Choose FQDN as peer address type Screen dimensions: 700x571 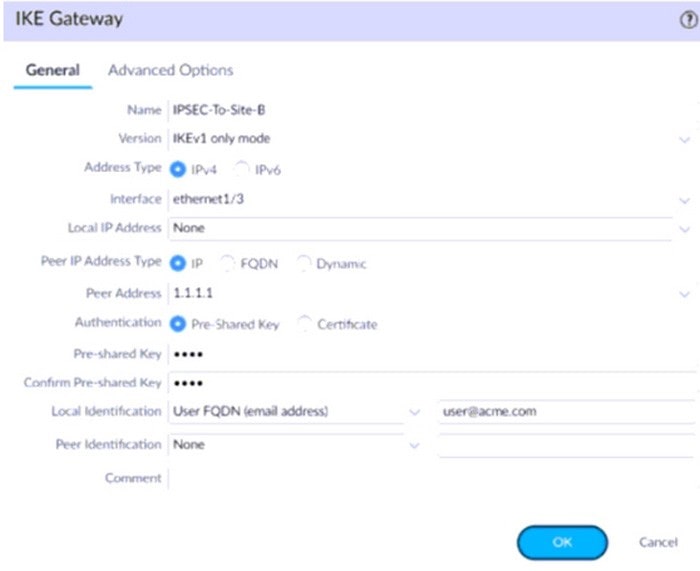point(227,263)
